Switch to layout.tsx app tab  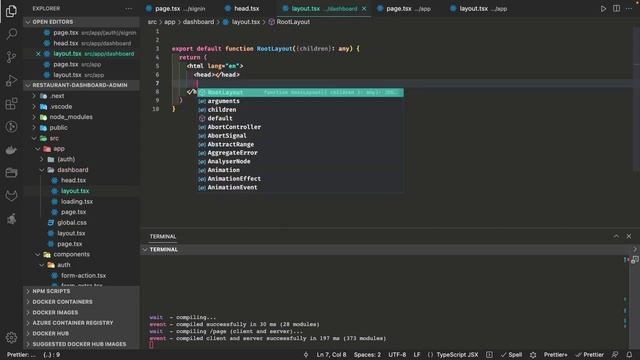(x=478, y=9)
